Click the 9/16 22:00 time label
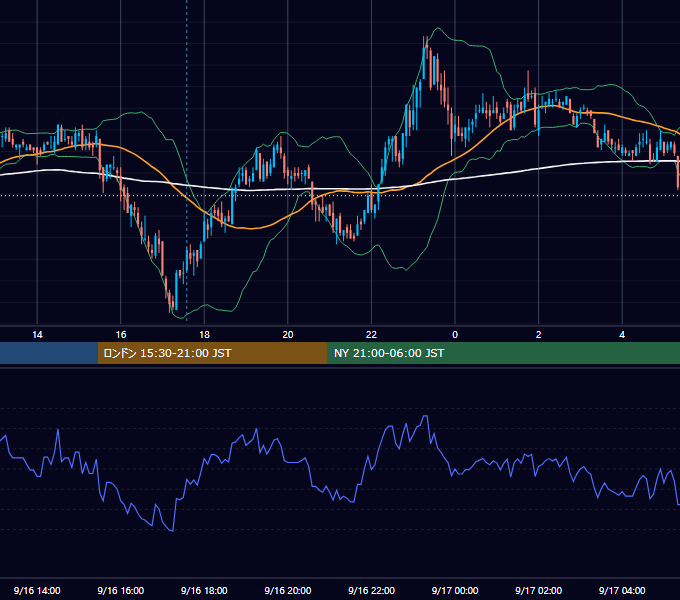This screenshot has width=680, height=600. [371, 590]
